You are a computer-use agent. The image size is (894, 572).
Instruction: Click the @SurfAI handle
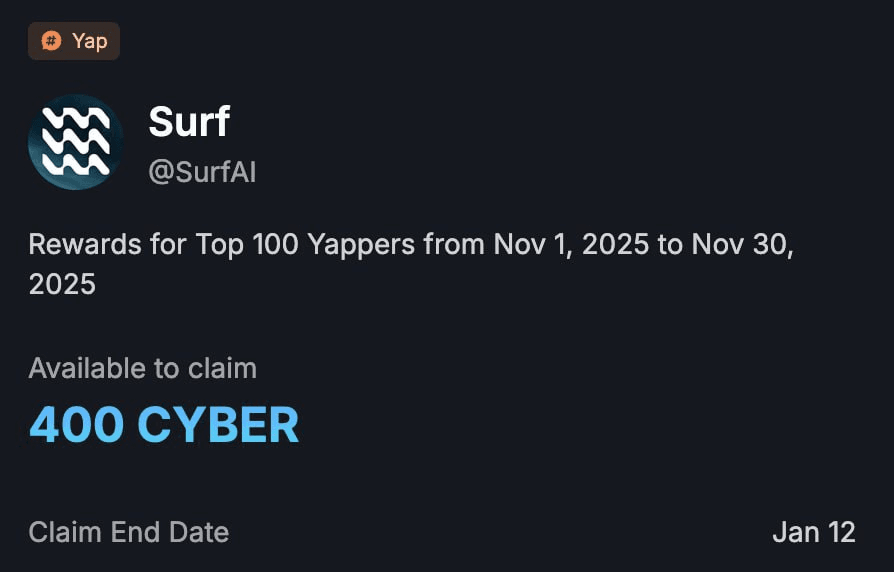pos(202,172)
